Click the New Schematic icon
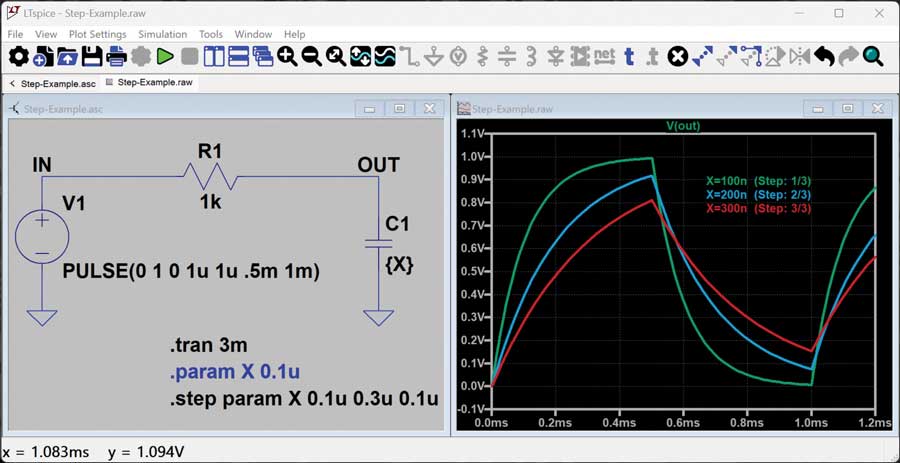The height and width of the screenshot is (463, 900). (x=42, y=57)
